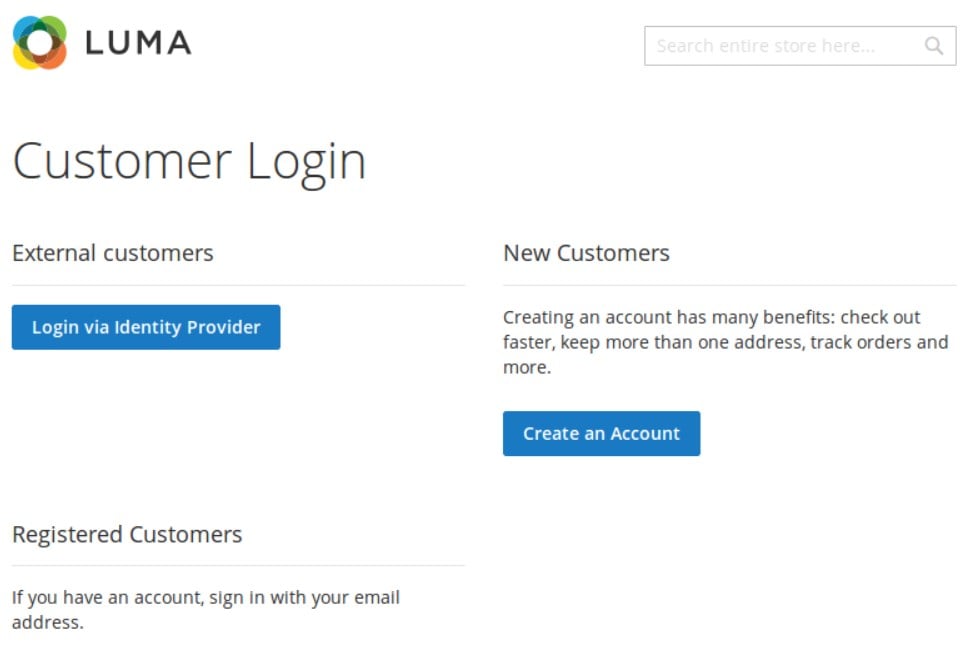Click the New Customers heading
This screenshot has height=647, width=971.
pyautogui.click(x=586, y=253)
